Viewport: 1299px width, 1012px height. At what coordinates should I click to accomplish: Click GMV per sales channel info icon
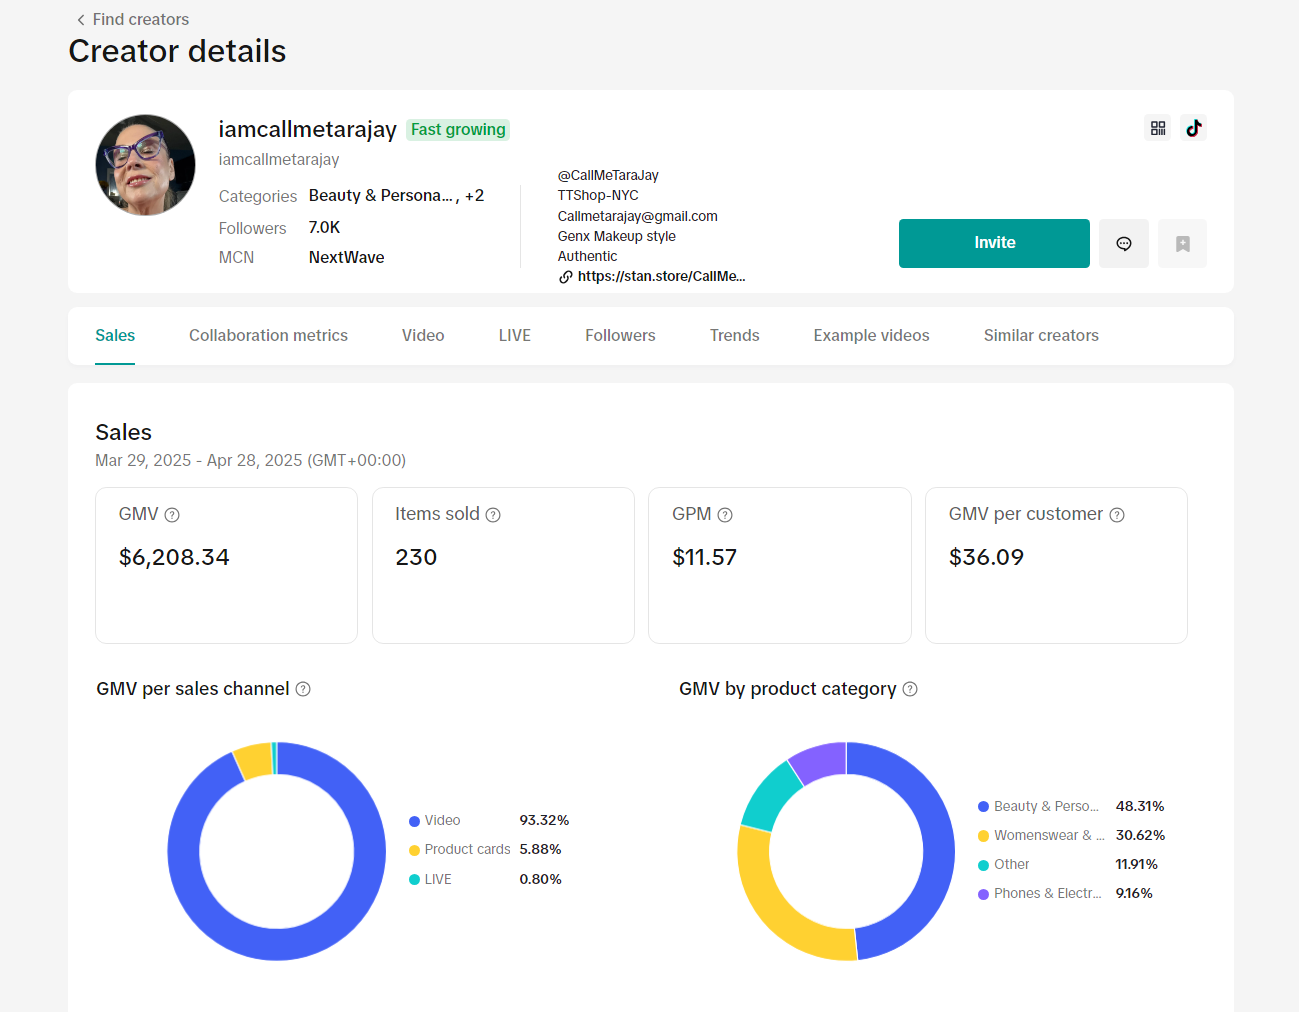303,689
